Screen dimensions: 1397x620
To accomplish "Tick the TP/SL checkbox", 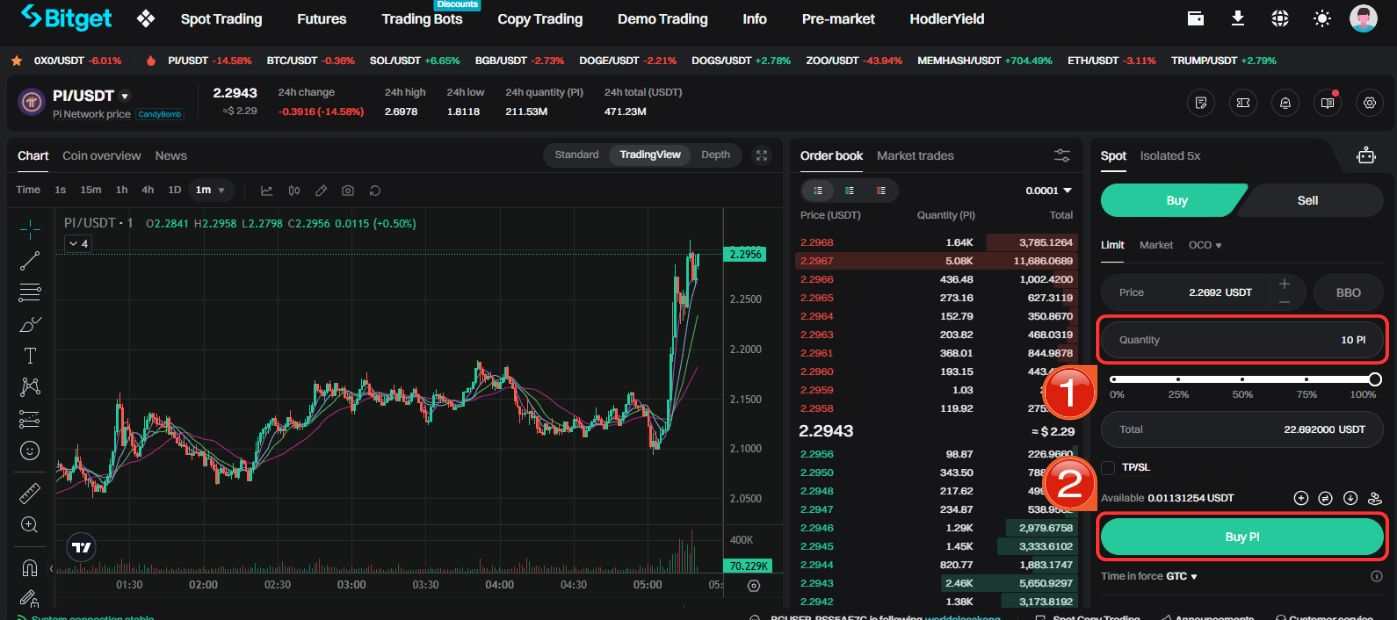I will pyautogui.click(x=1108, y=467).
